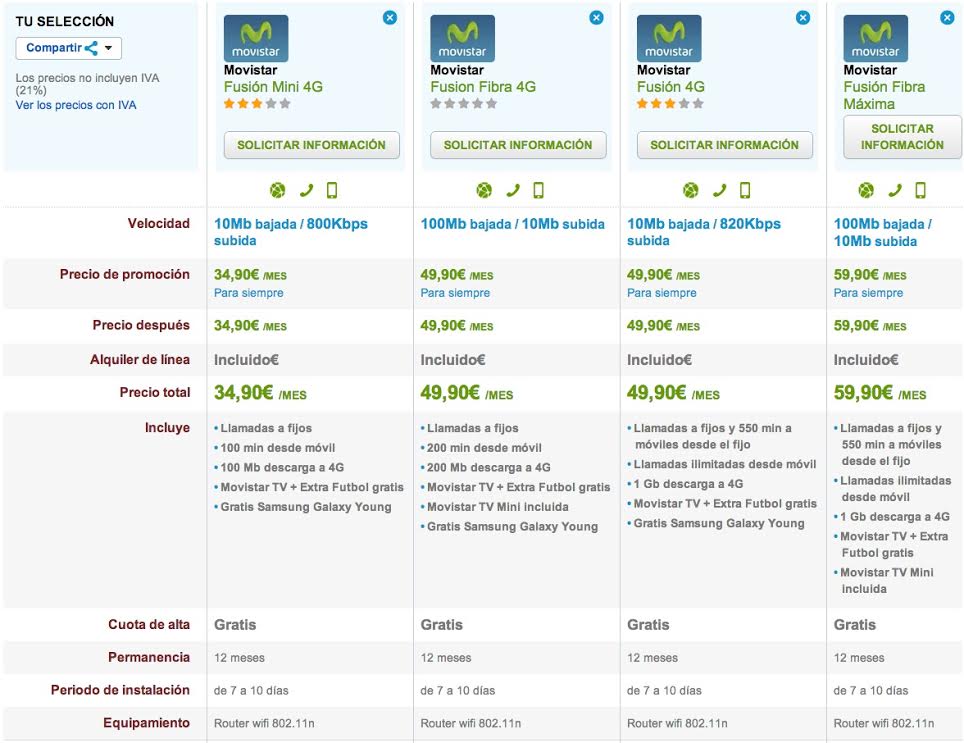
Task: Click internet globe icon under Fusión 4G
Action: 691,191
